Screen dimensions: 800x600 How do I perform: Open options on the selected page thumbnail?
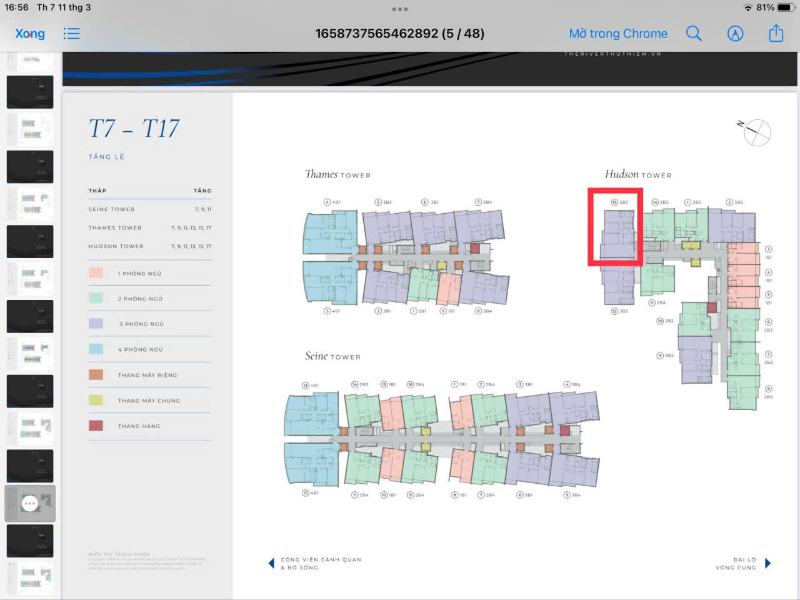pyautogui.click(x=30, y=504)
